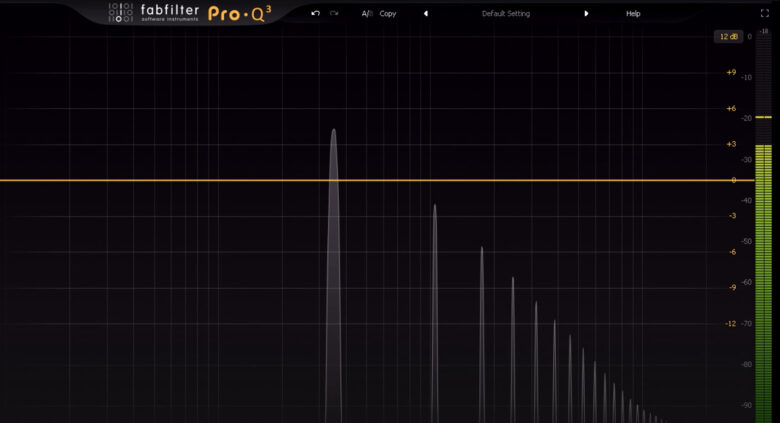The width and height of the screenshot is (780, 423).
Task: Click the +6 gain scale label
Action: [731, 108]
